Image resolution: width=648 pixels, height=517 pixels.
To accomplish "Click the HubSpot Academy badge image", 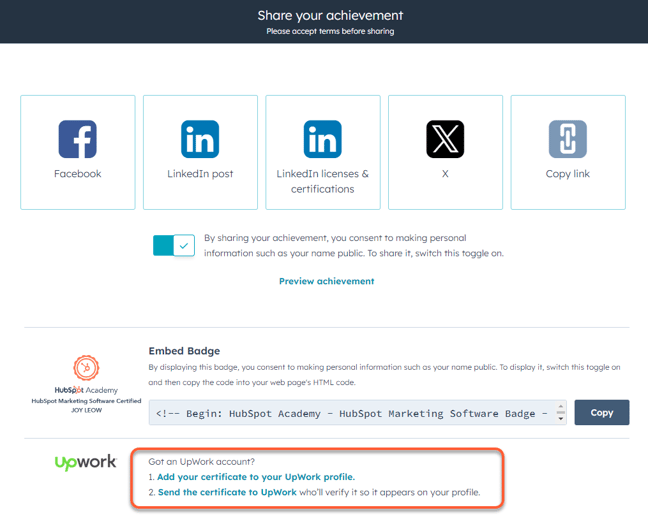I will (86, 367).
